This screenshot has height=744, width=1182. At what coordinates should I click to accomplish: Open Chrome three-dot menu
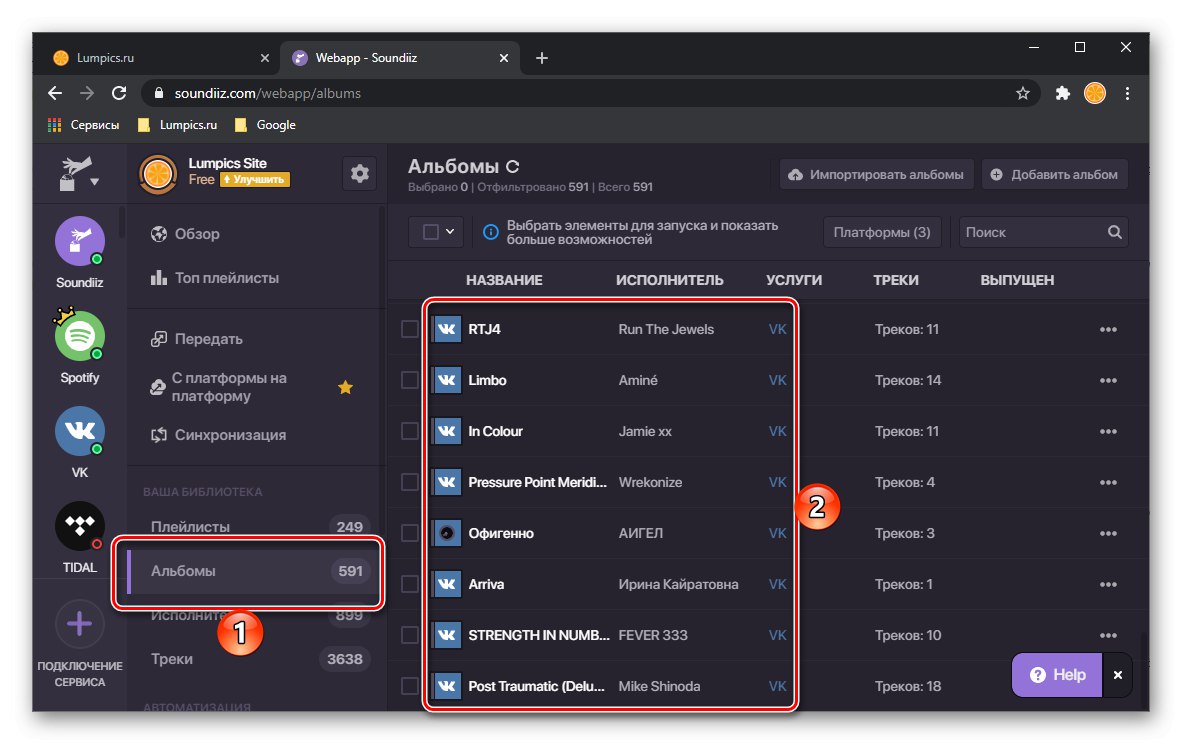(x=1127, y=93)
